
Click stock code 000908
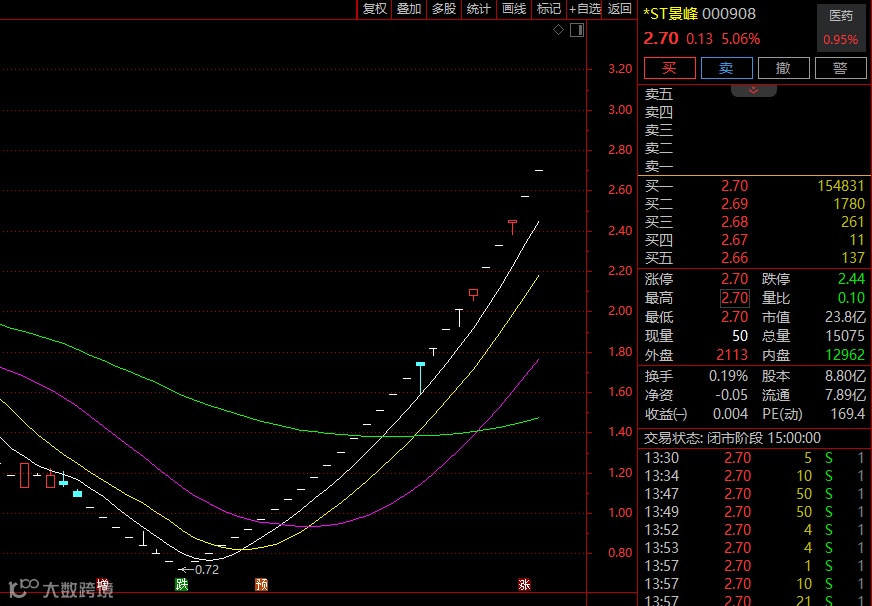click(x=729, y=14)
